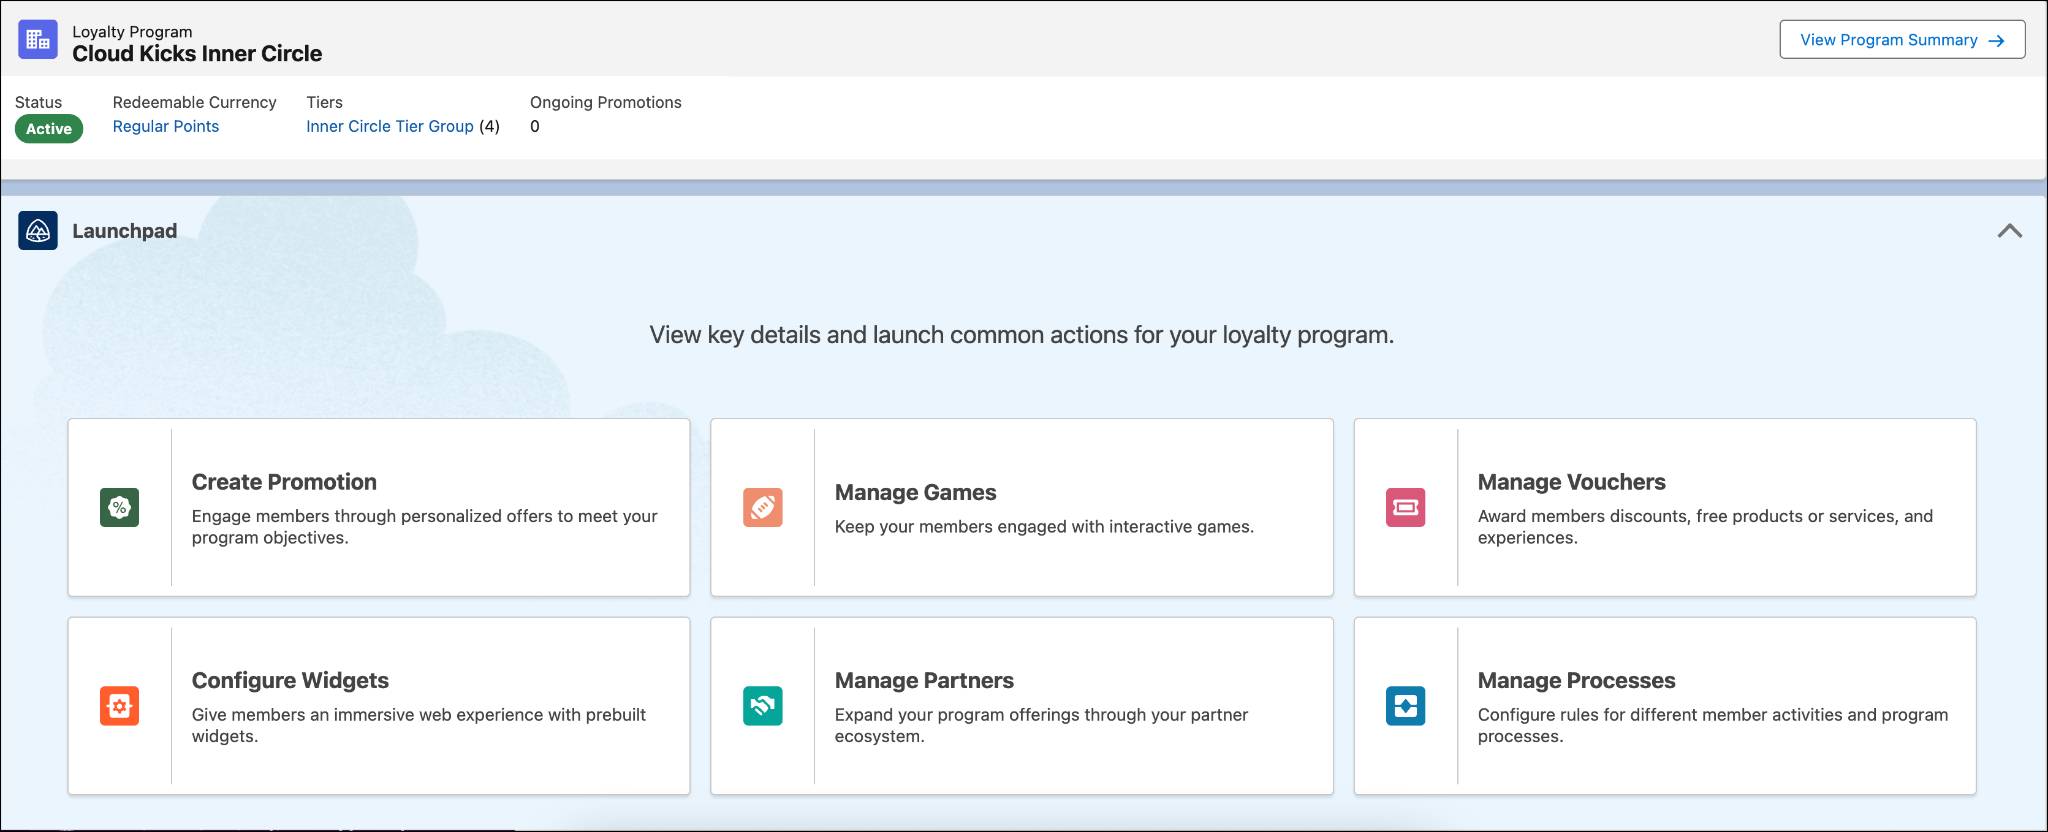
Task: Click 'Award members discounts' voucher description
Action: [x=1705, y=527]
